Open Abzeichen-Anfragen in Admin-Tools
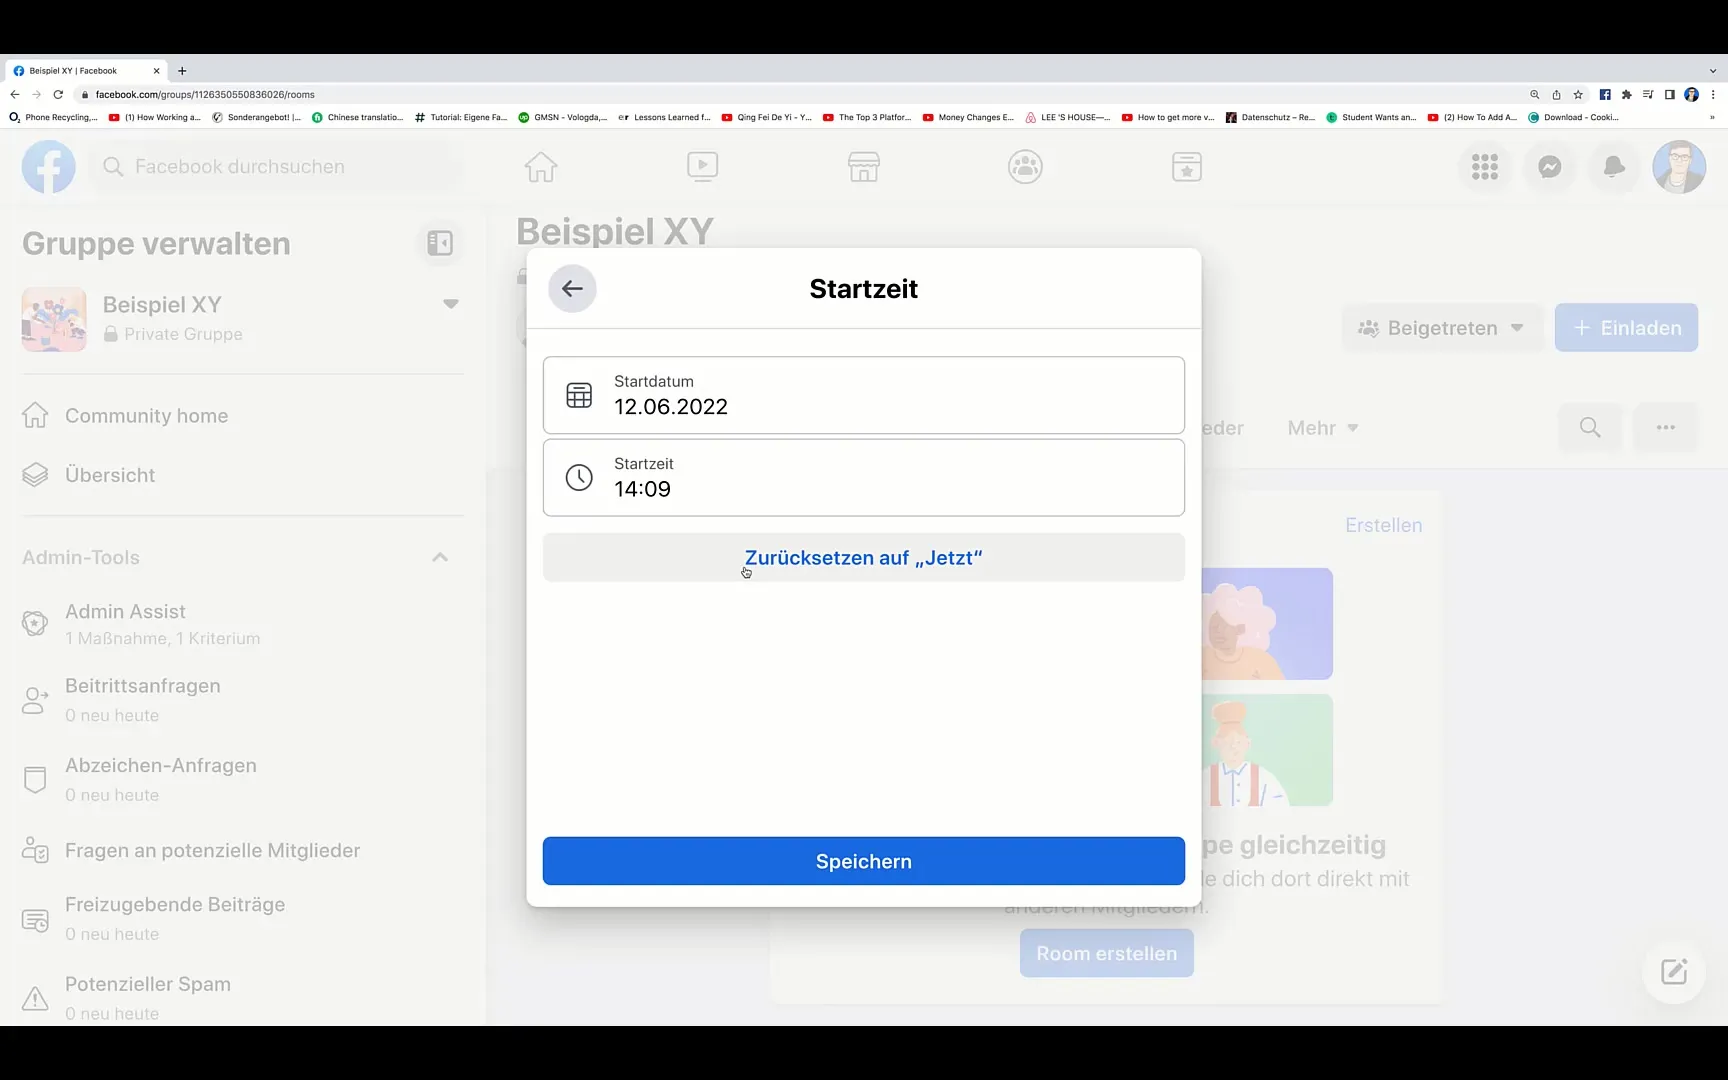 click(x=243, y=780)
